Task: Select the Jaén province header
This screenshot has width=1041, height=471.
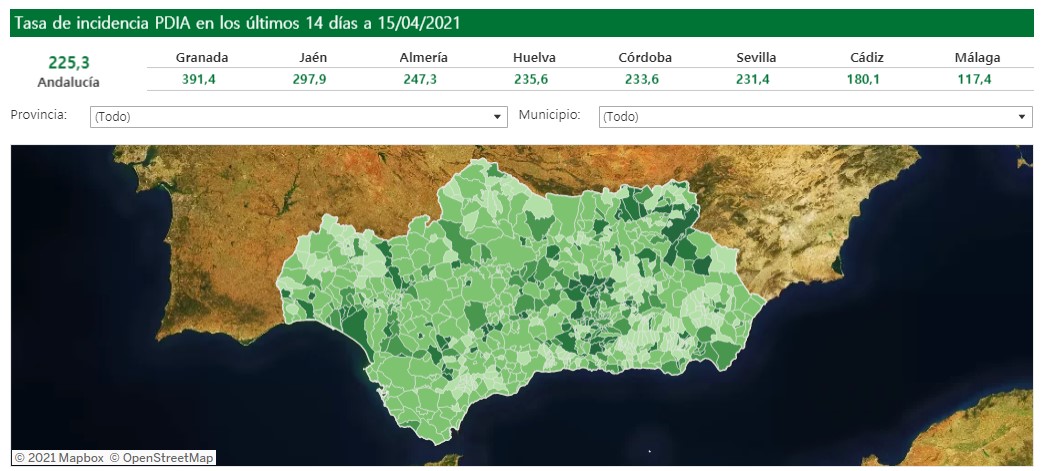Action: click(x=313, y=58)
